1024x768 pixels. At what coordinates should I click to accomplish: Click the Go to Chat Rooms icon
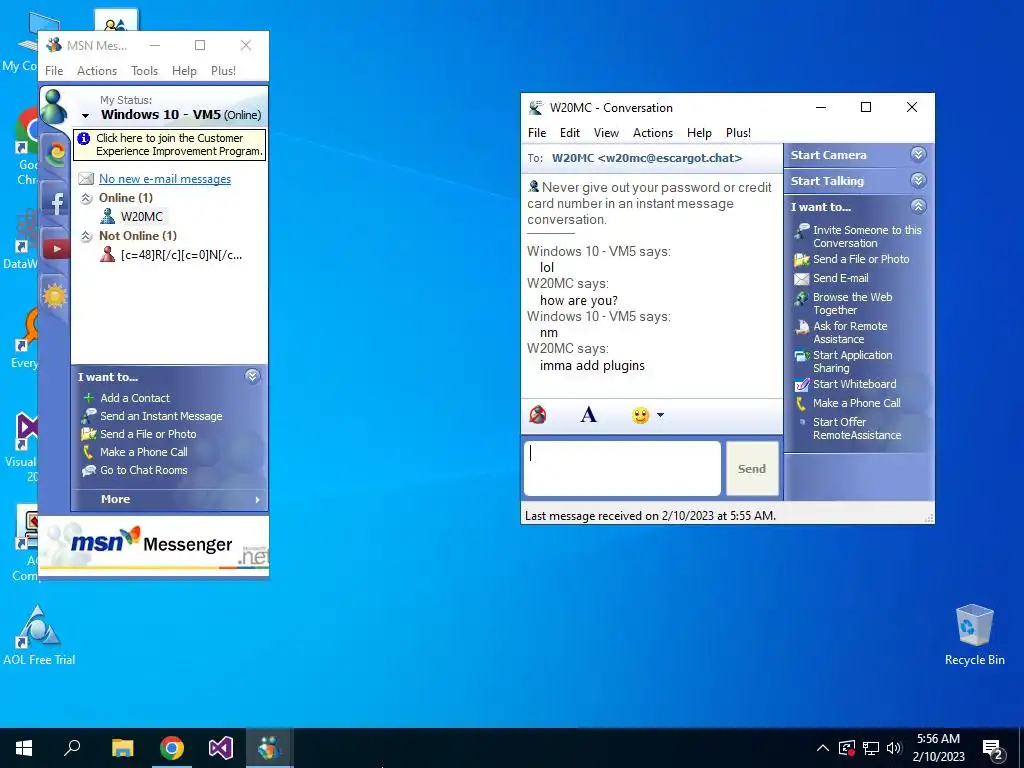(x=89, y=470)
